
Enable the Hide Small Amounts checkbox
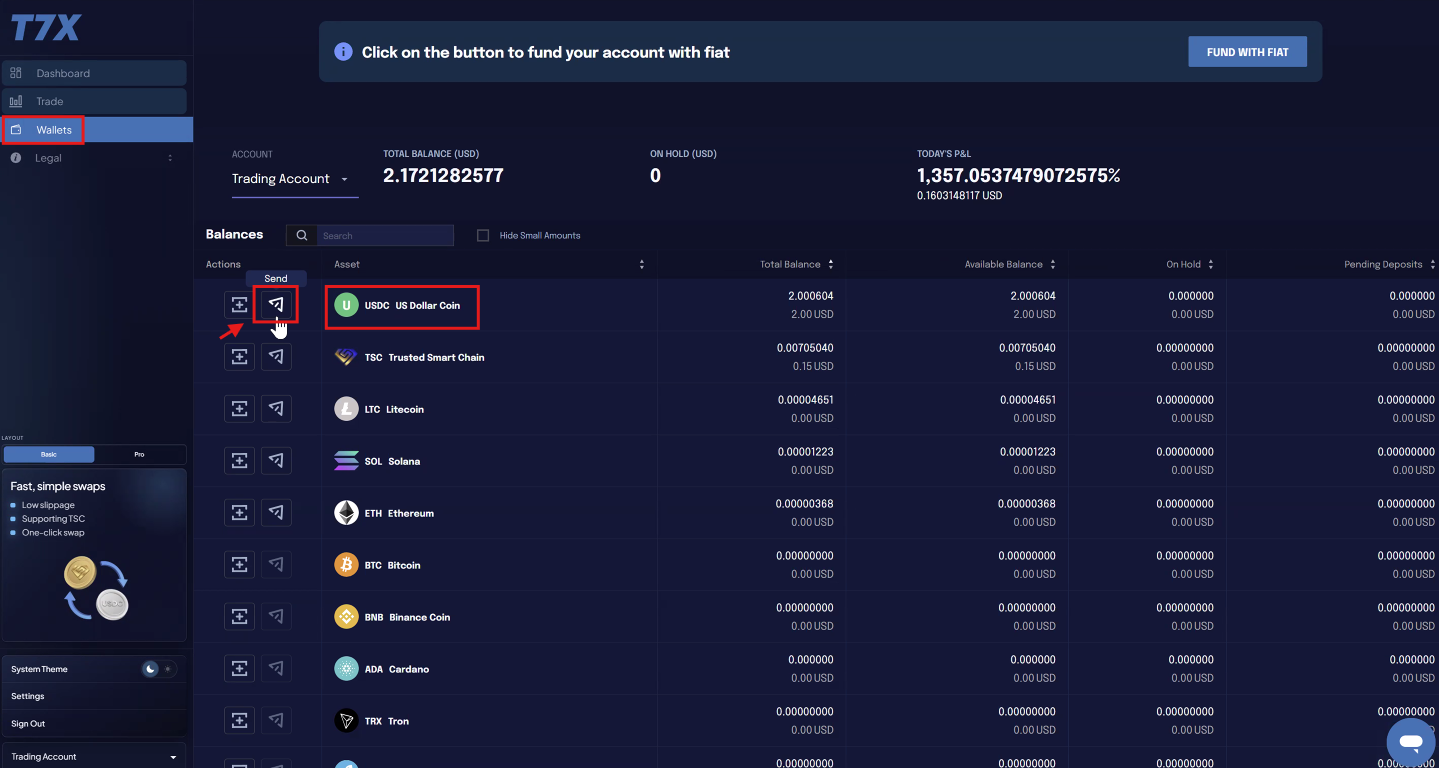pos(483,235)
